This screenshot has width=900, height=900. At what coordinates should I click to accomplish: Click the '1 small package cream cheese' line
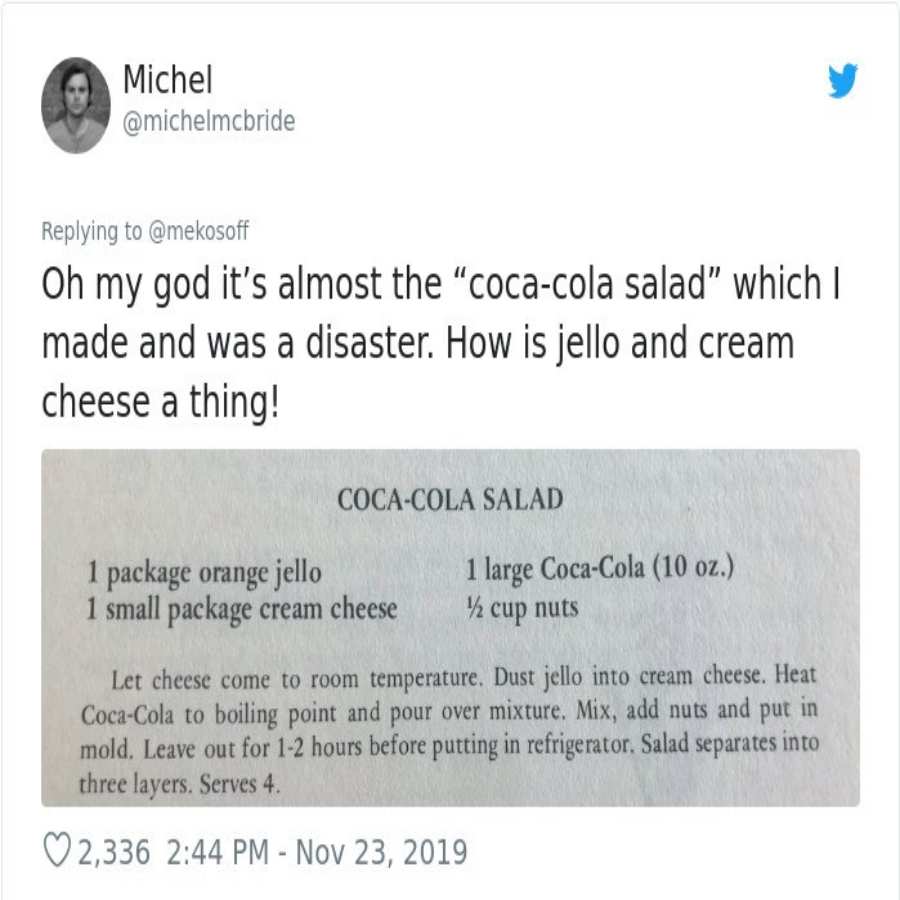click(x=242, y=610)
